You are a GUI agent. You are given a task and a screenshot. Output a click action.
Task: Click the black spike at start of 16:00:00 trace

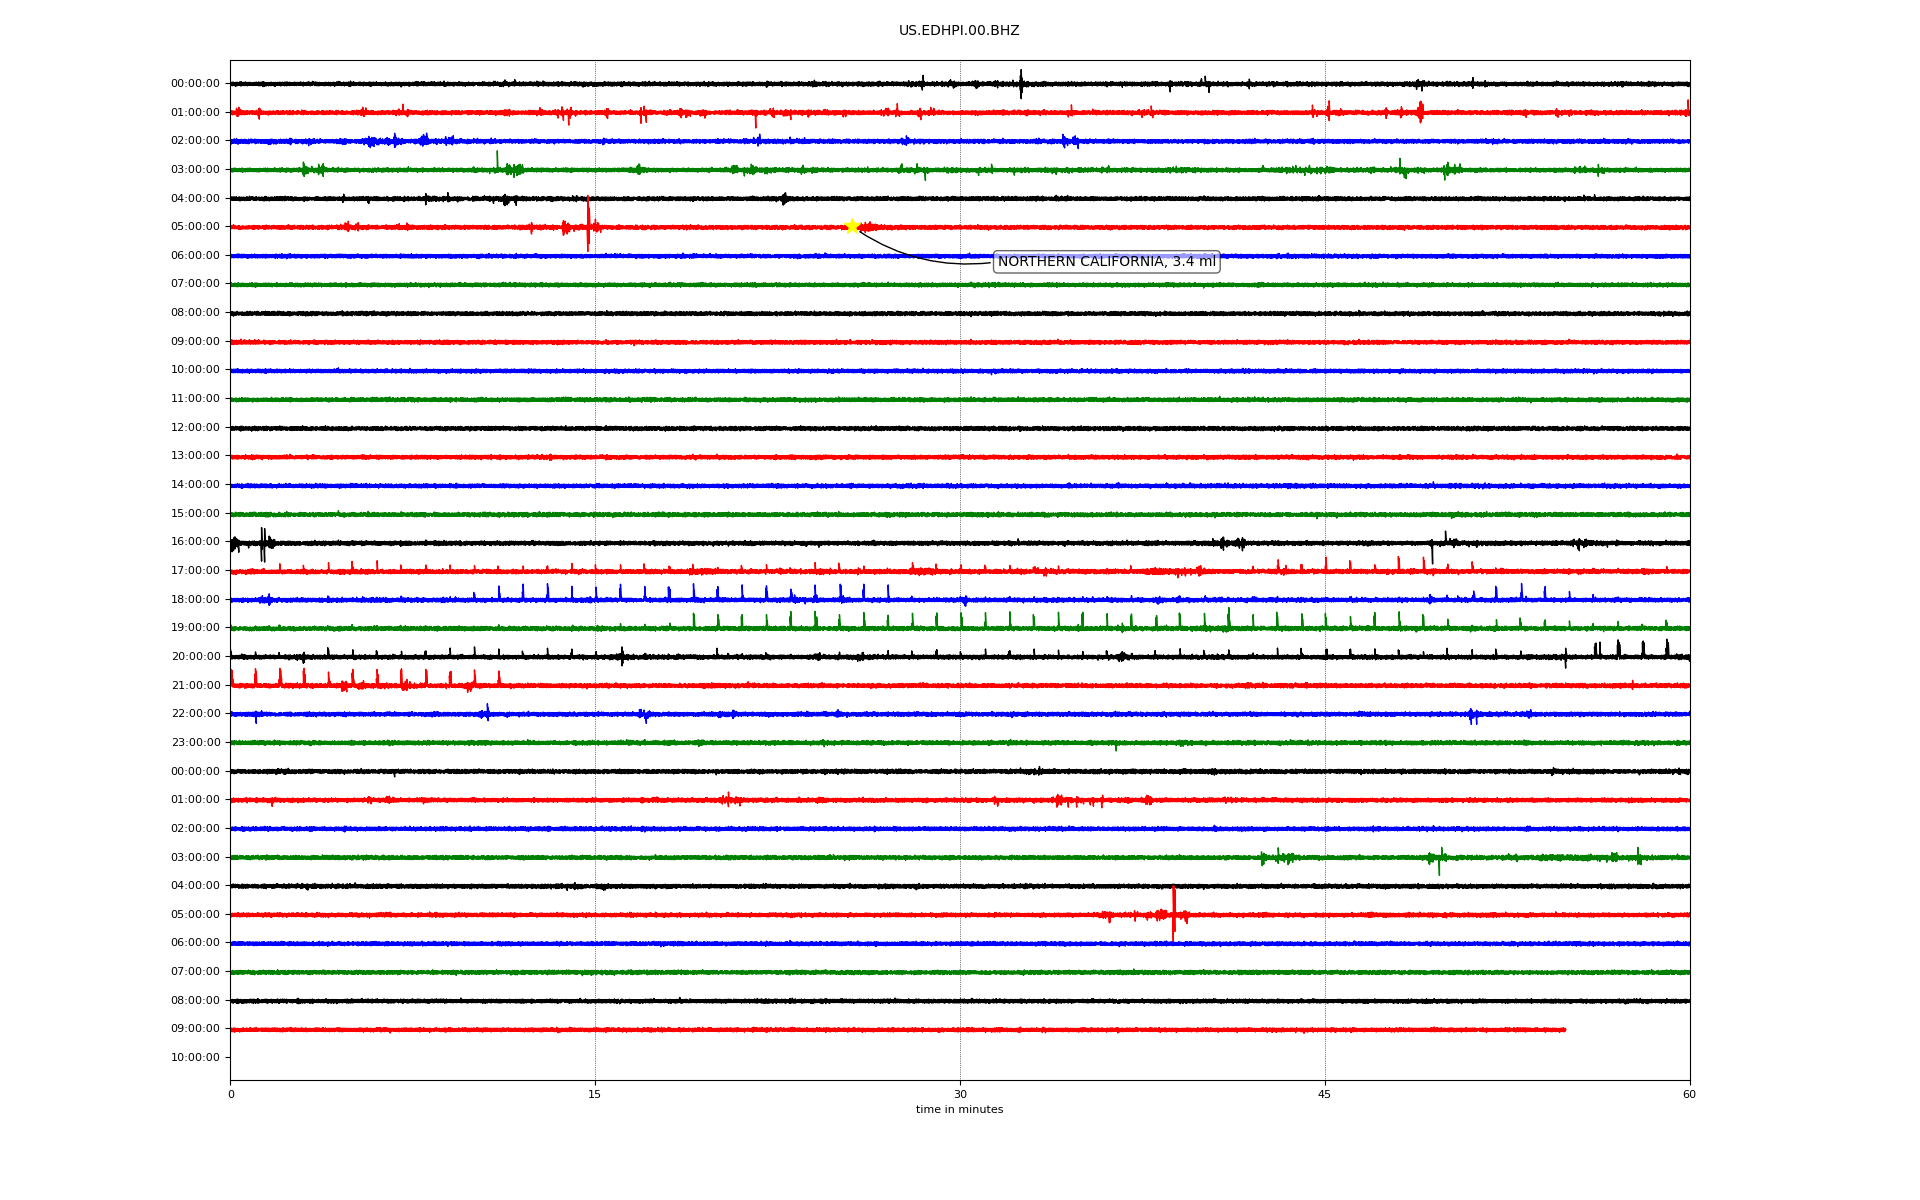[x=262, y=543]
